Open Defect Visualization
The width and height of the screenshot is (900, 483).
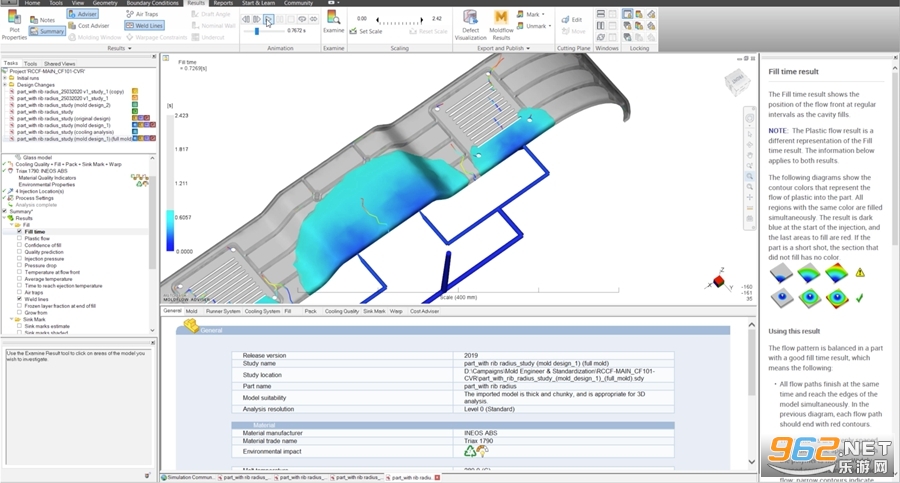(x=470, y=25)
